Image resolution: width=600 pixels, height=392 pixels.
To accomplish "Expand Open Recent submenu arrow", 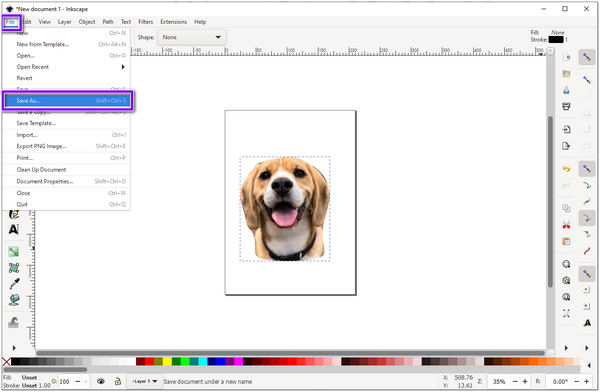I will pos(123,67).
